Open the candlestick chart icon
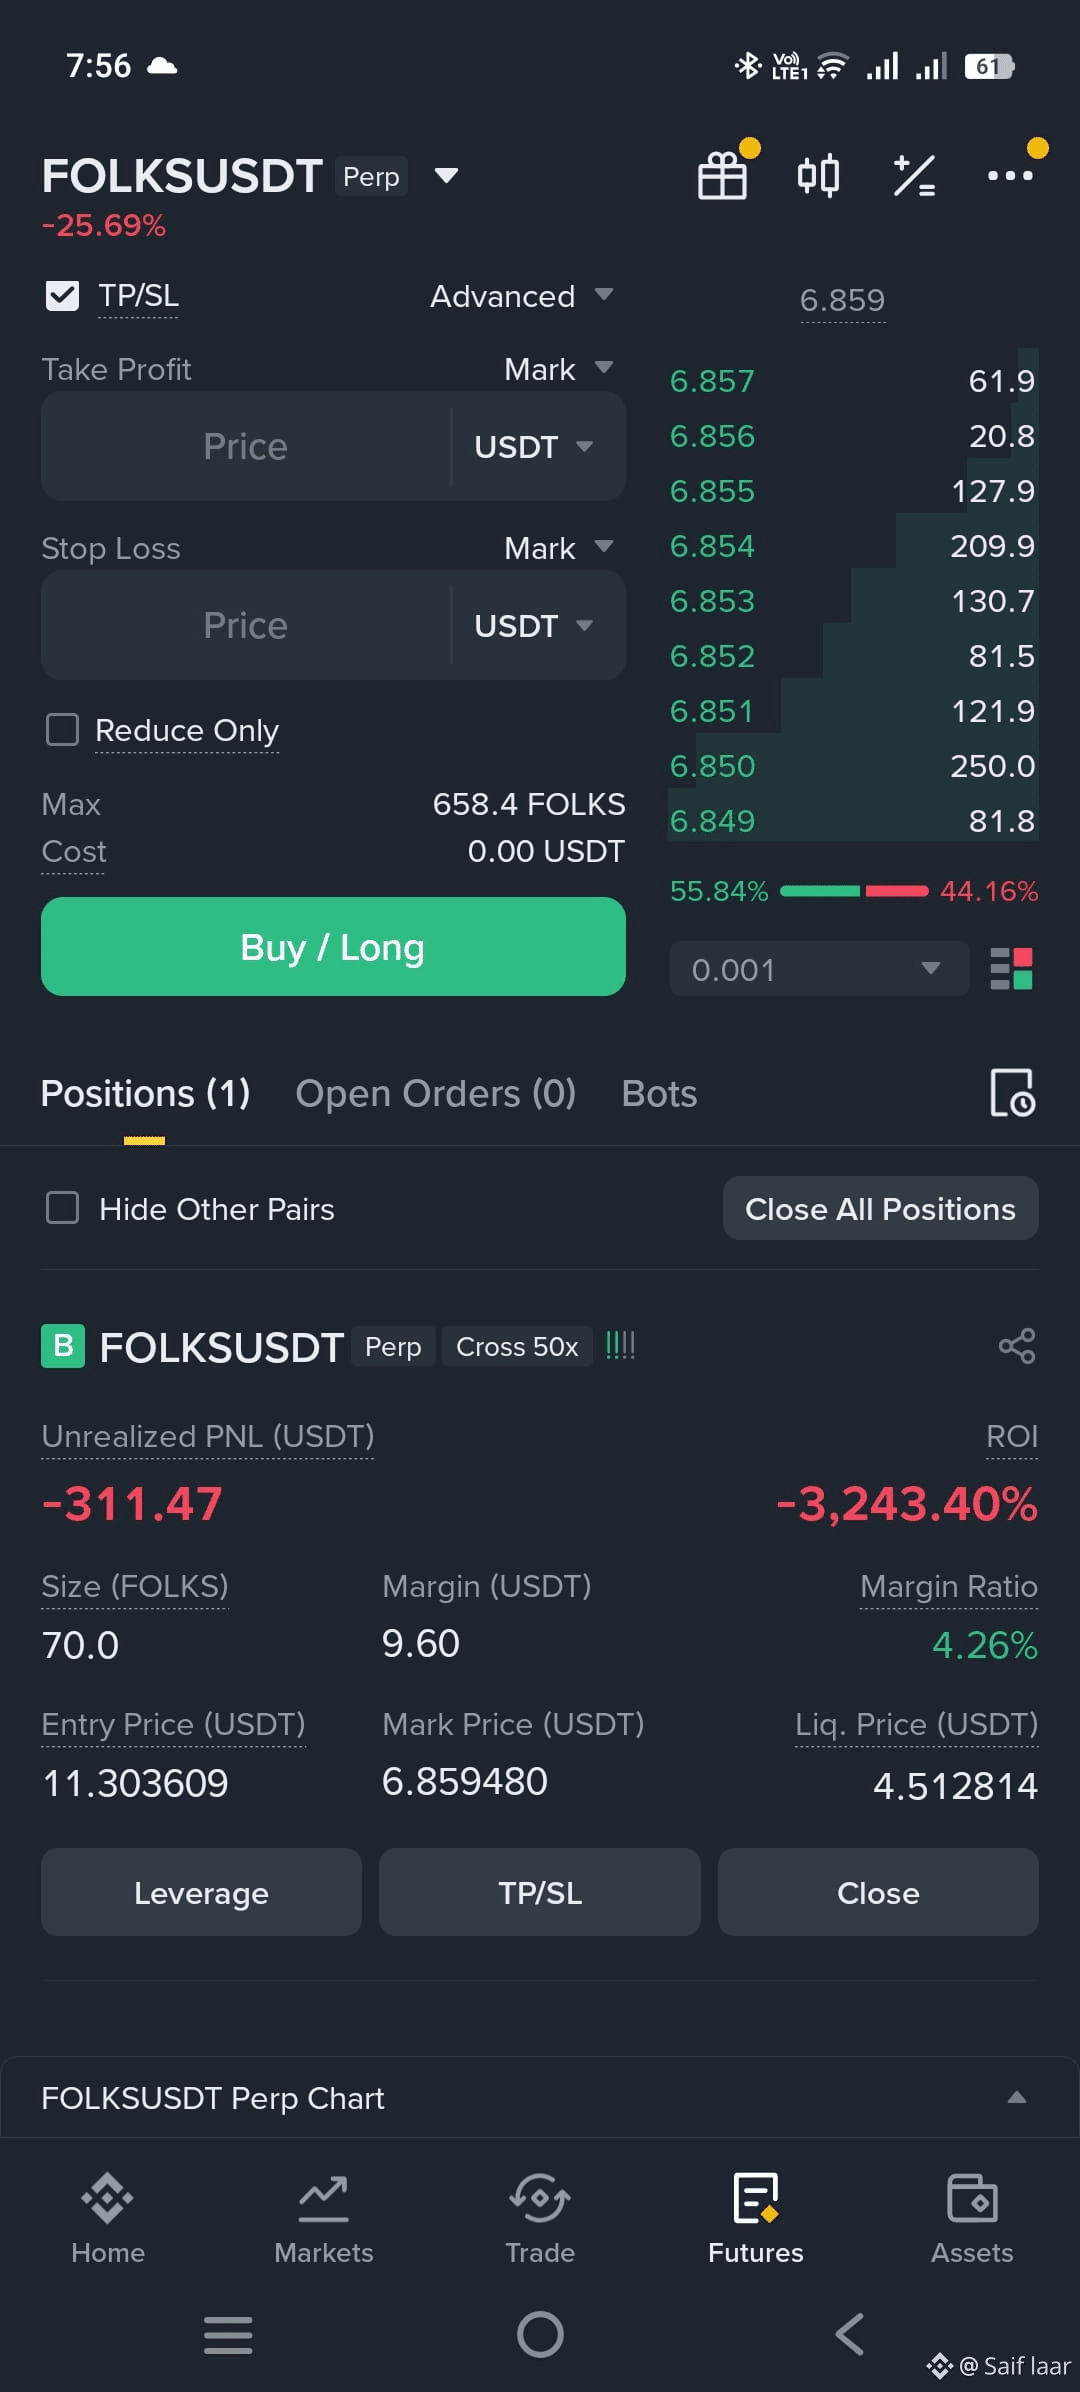This screenshot has width=1080, height=2392. [818, 176]
